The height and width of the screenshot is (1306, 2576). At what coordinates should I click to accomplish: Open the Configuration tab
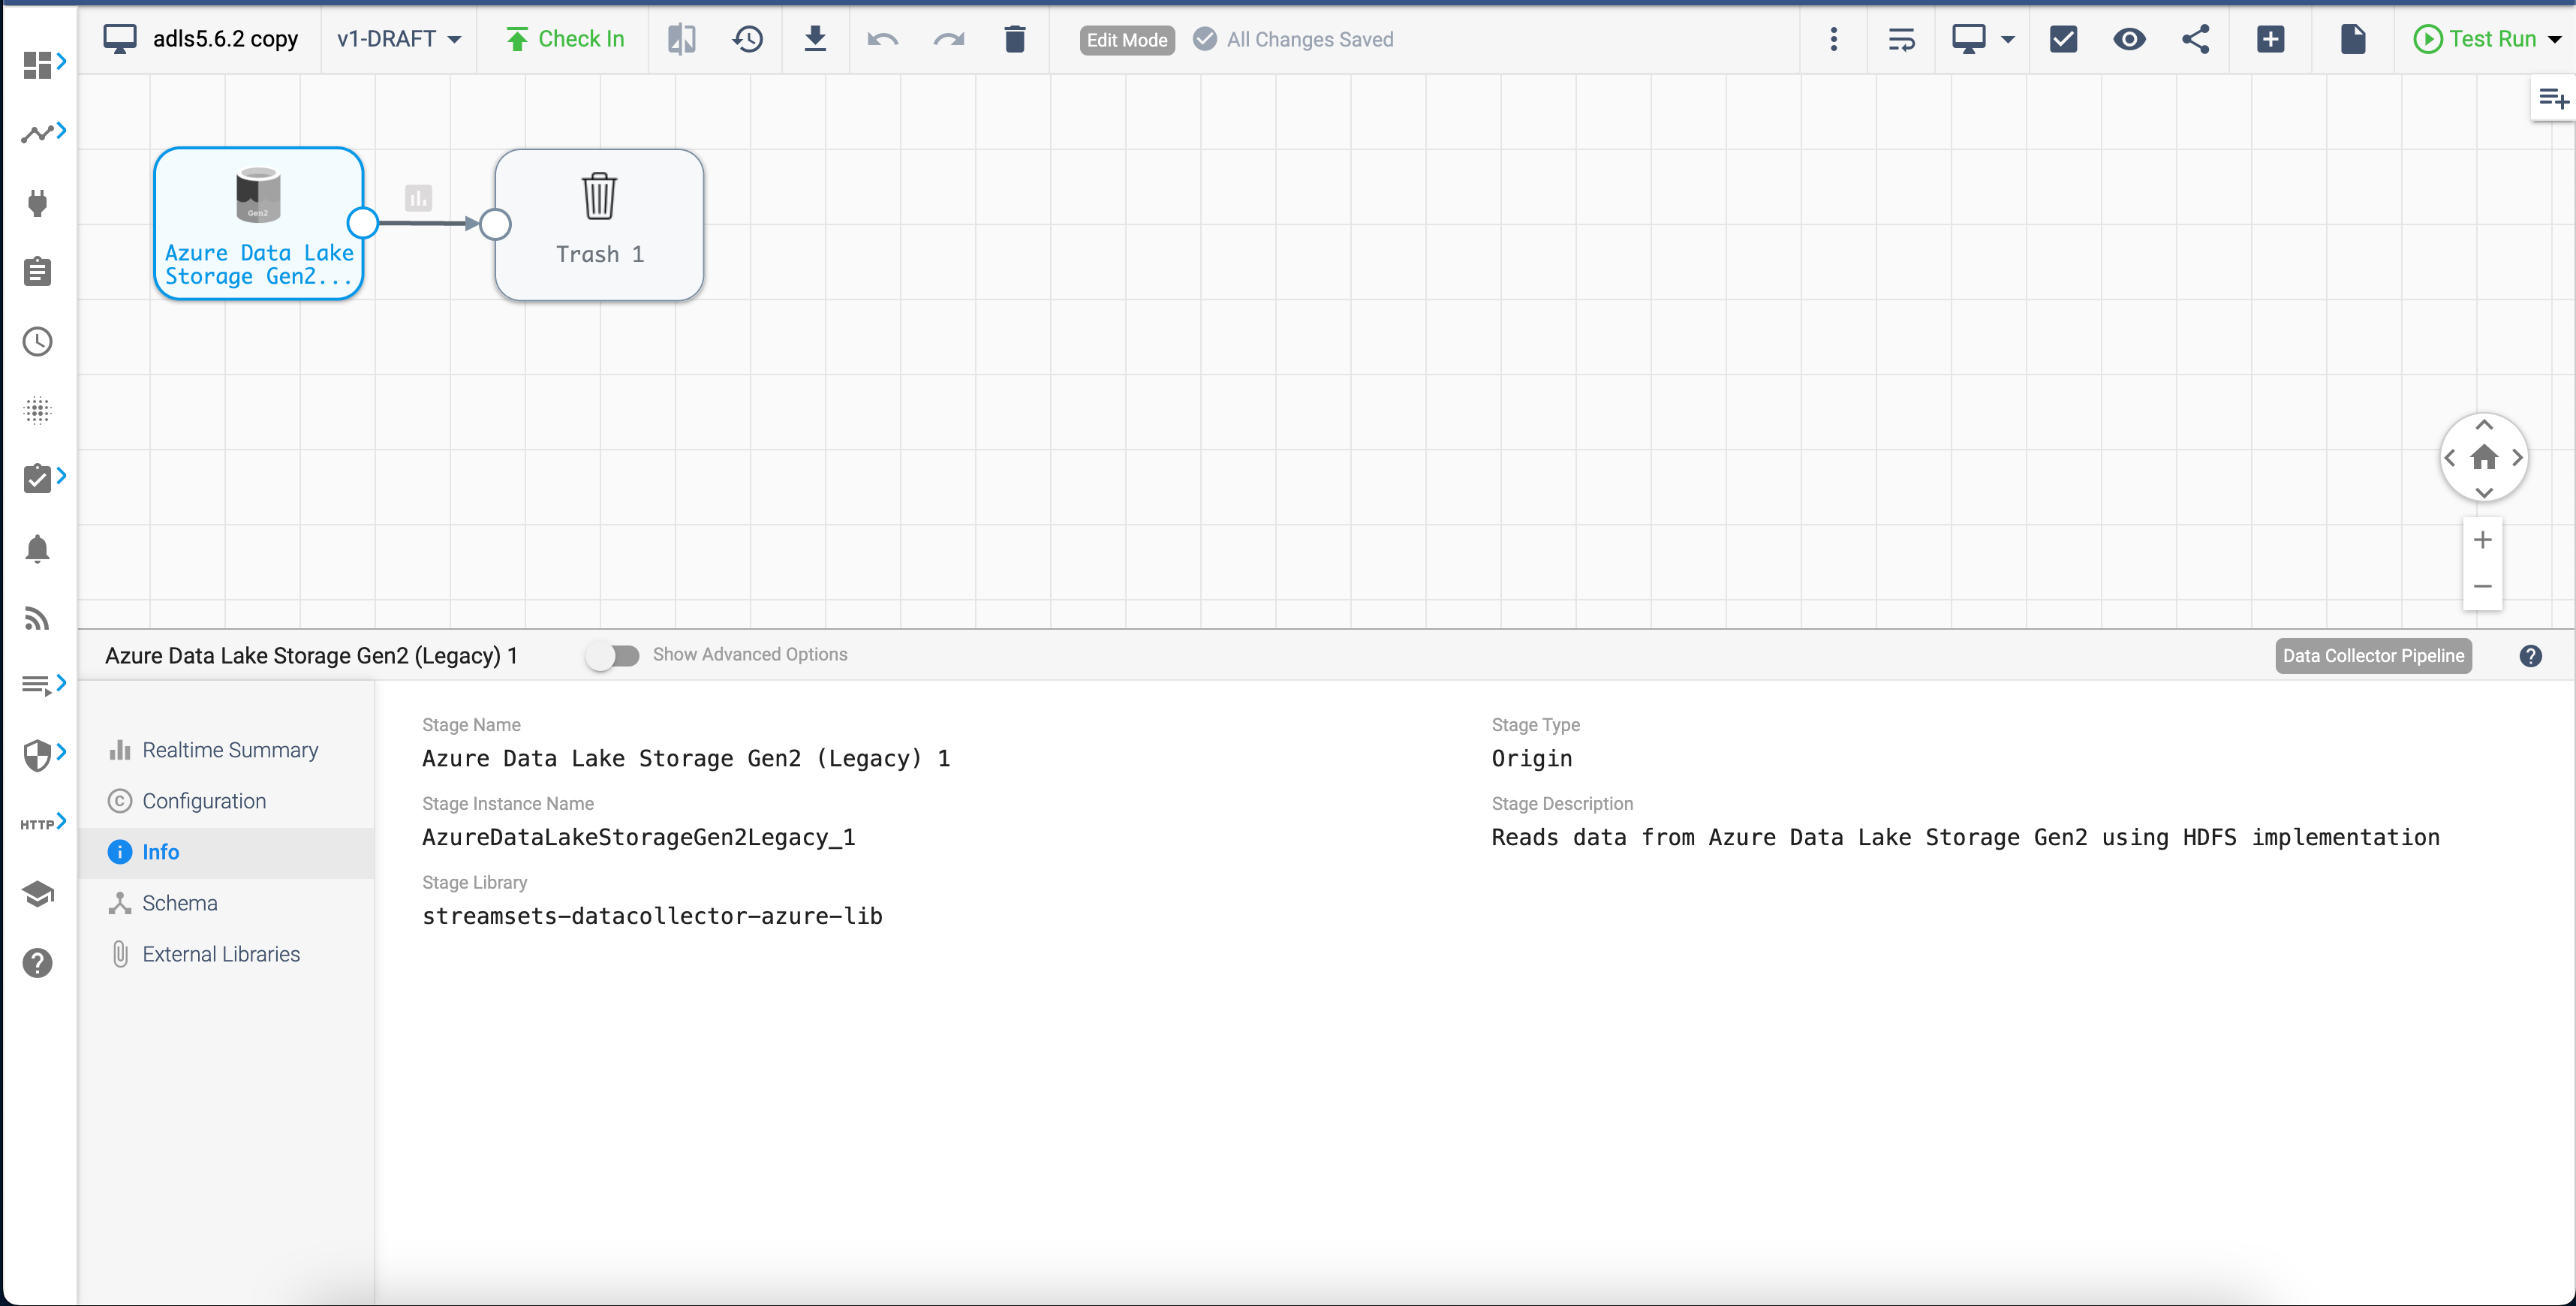(x=226, y=801)
